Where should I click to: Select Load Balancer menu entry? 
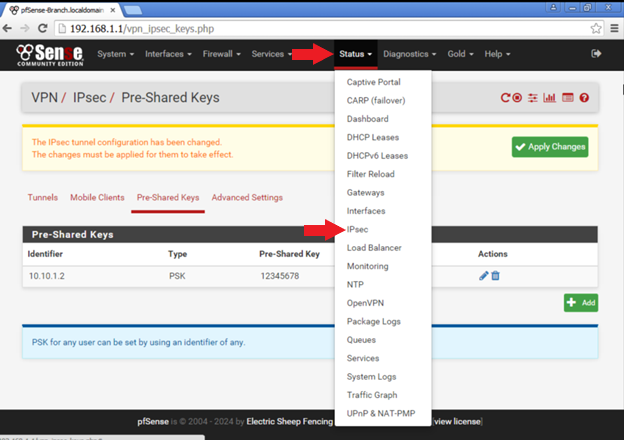374,247
